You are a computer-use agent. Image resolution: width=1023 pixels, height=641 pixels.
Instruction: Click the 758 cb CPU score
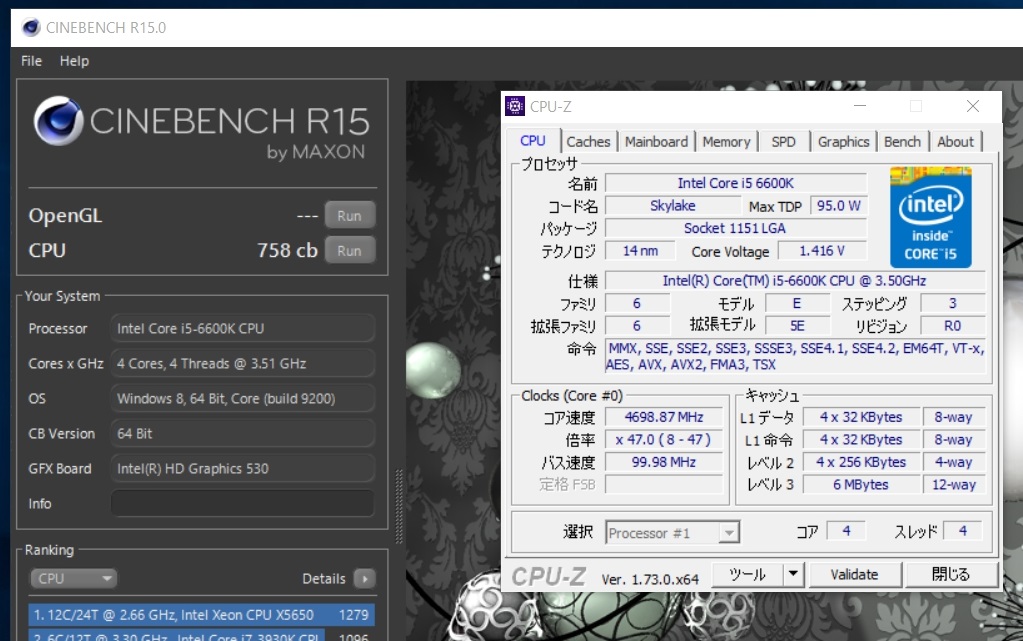click(287, 251)
